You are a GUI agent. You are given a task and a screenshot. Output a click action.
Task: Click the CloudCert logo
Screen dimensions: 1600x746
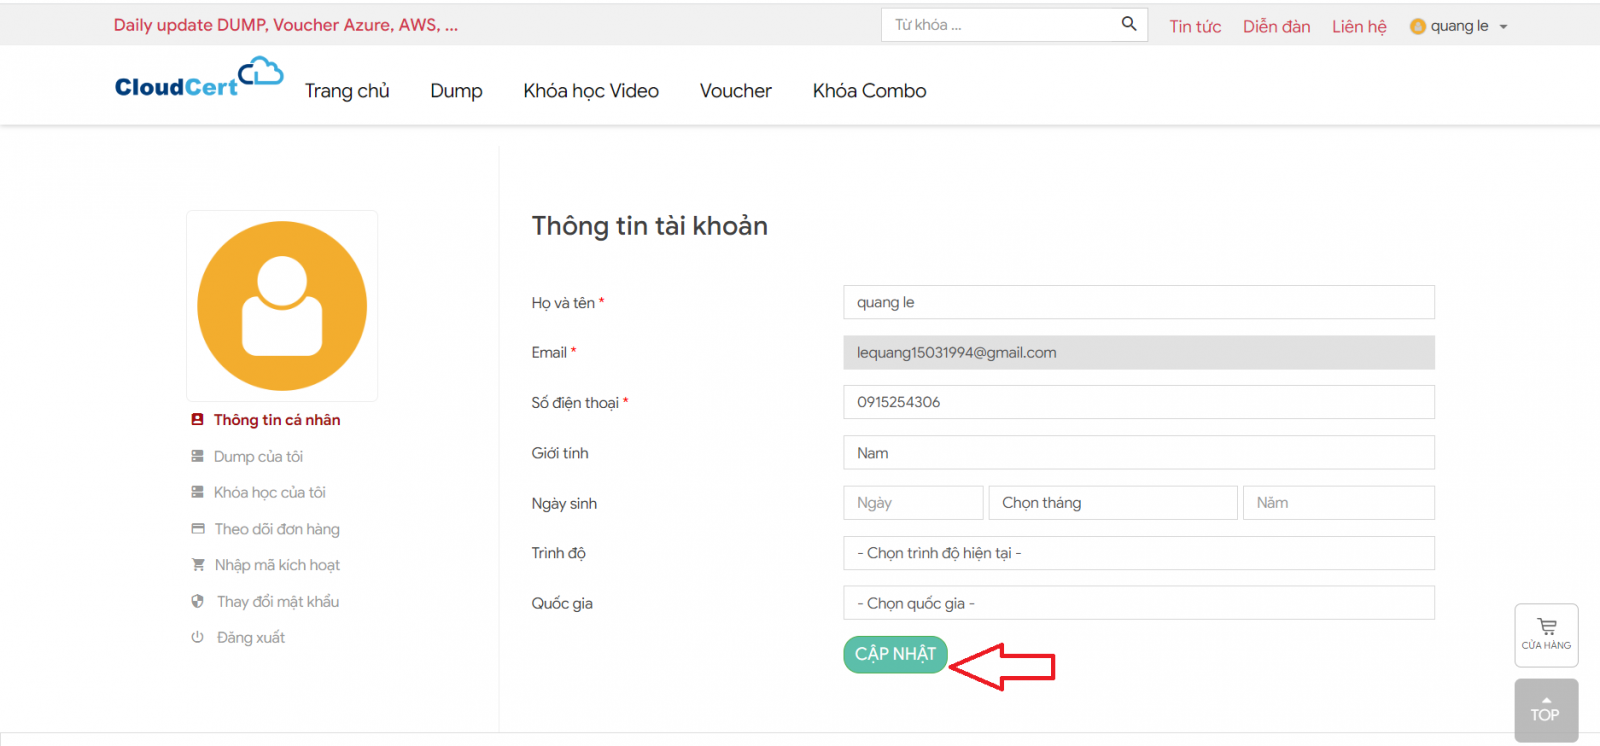pyautogui.click(x=199, y=78)
